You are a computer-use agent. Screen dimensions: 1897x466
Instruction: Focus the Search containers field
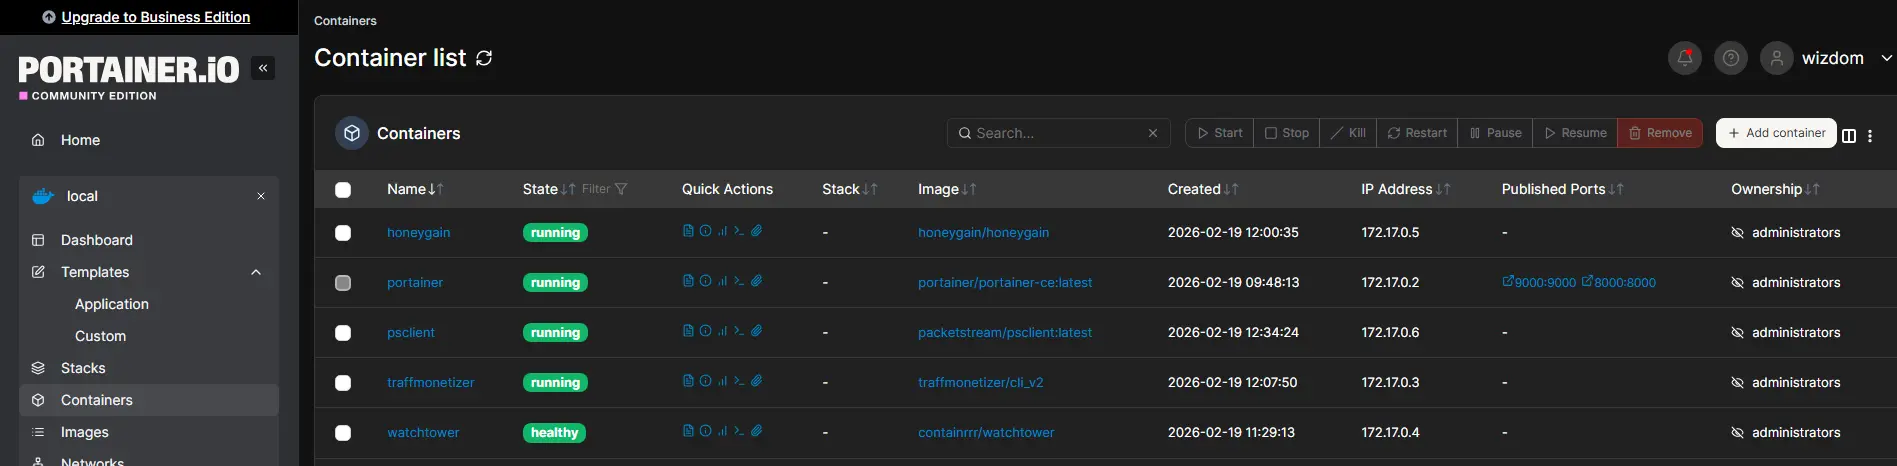click(1058, 133)
